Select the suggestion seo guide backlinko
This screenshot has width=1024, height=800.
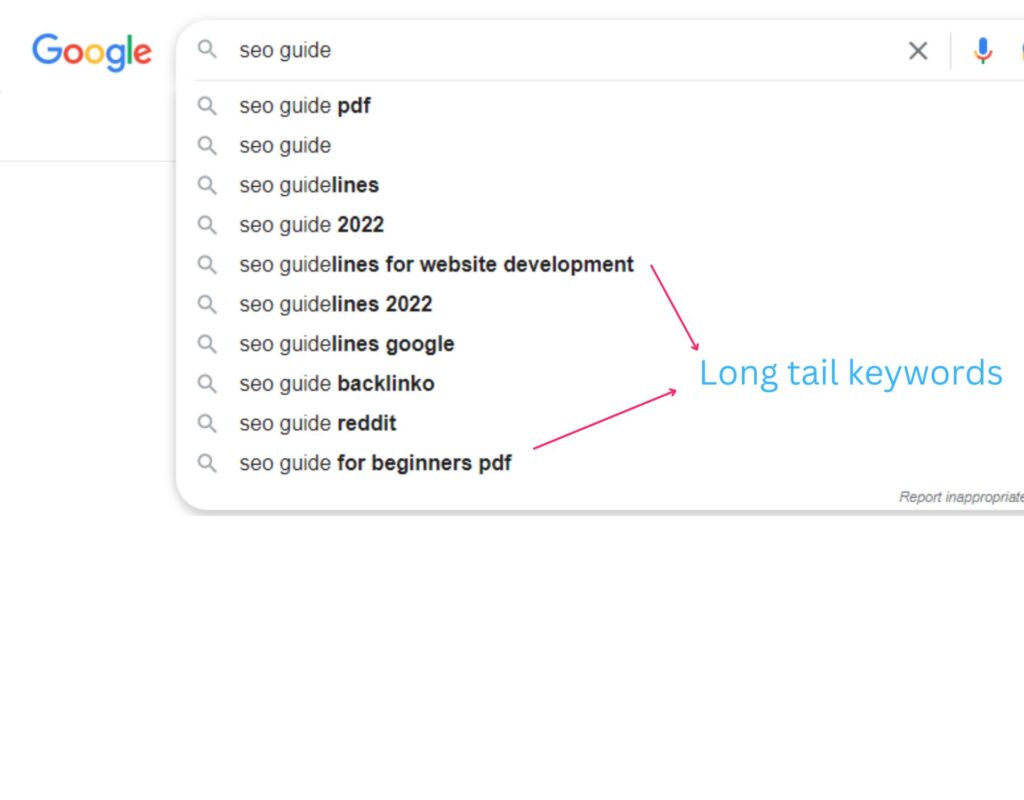tap(336, 383)
